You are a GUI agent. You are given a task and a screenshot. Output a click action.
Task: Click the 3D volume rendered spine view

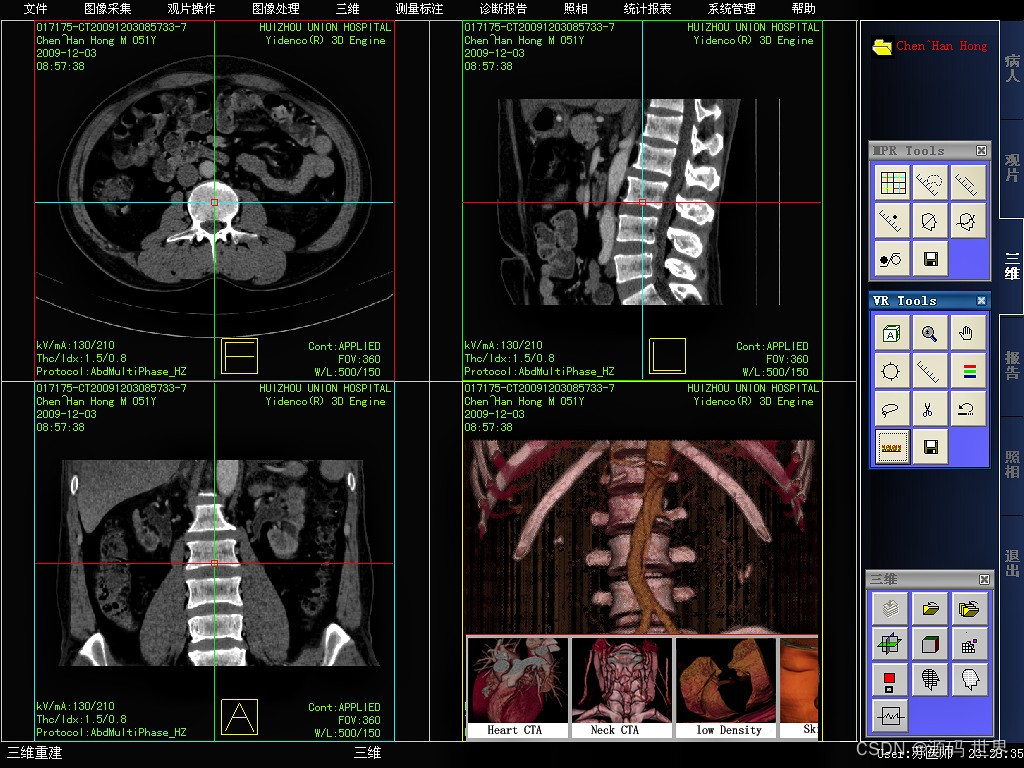[641, 537]
